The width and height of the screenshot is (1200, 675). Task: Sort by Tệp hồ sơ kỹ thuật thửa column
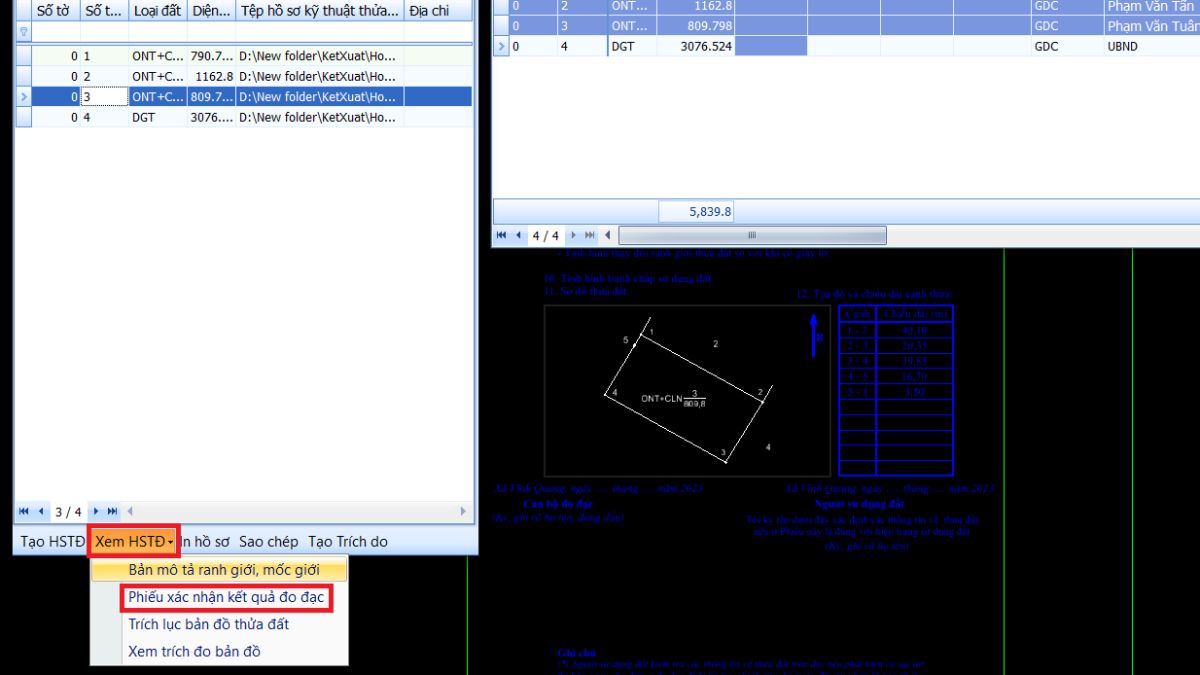tap(320, 11)
